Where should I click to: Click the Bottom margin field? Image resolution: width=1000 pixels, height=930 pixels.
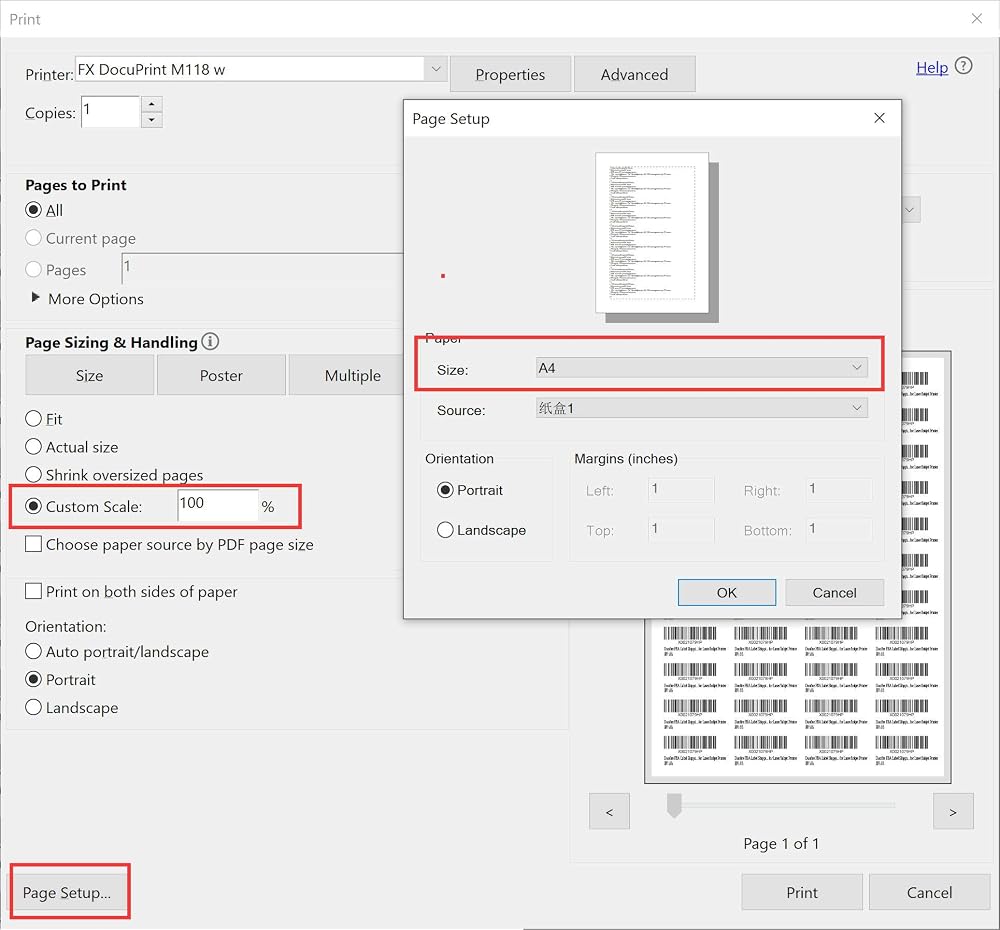point(839,529)
